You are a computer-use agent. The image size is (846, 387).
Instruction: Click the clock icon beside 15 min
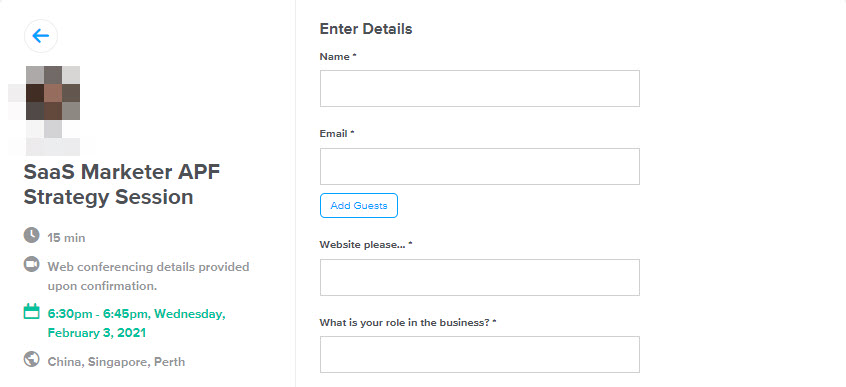tap(31, 235)
